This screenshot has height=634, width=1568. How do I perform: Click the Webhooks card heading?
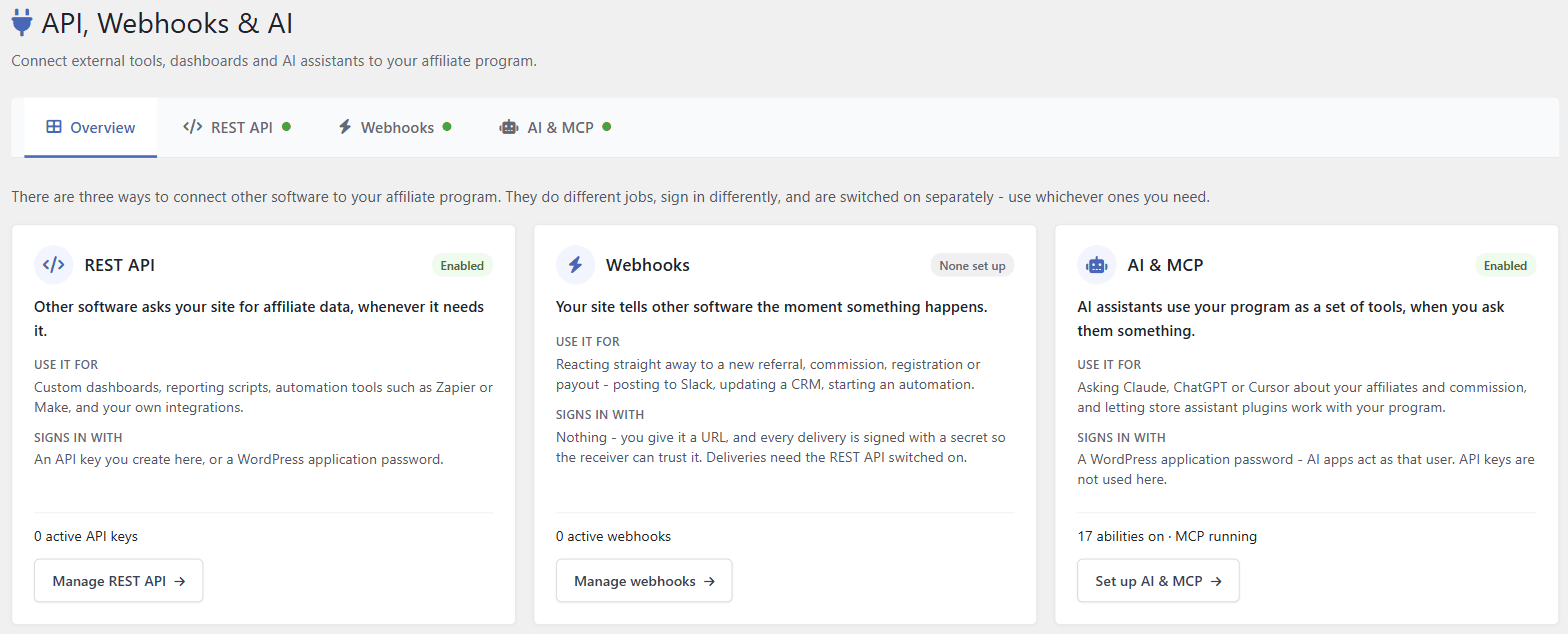(648, 265)
